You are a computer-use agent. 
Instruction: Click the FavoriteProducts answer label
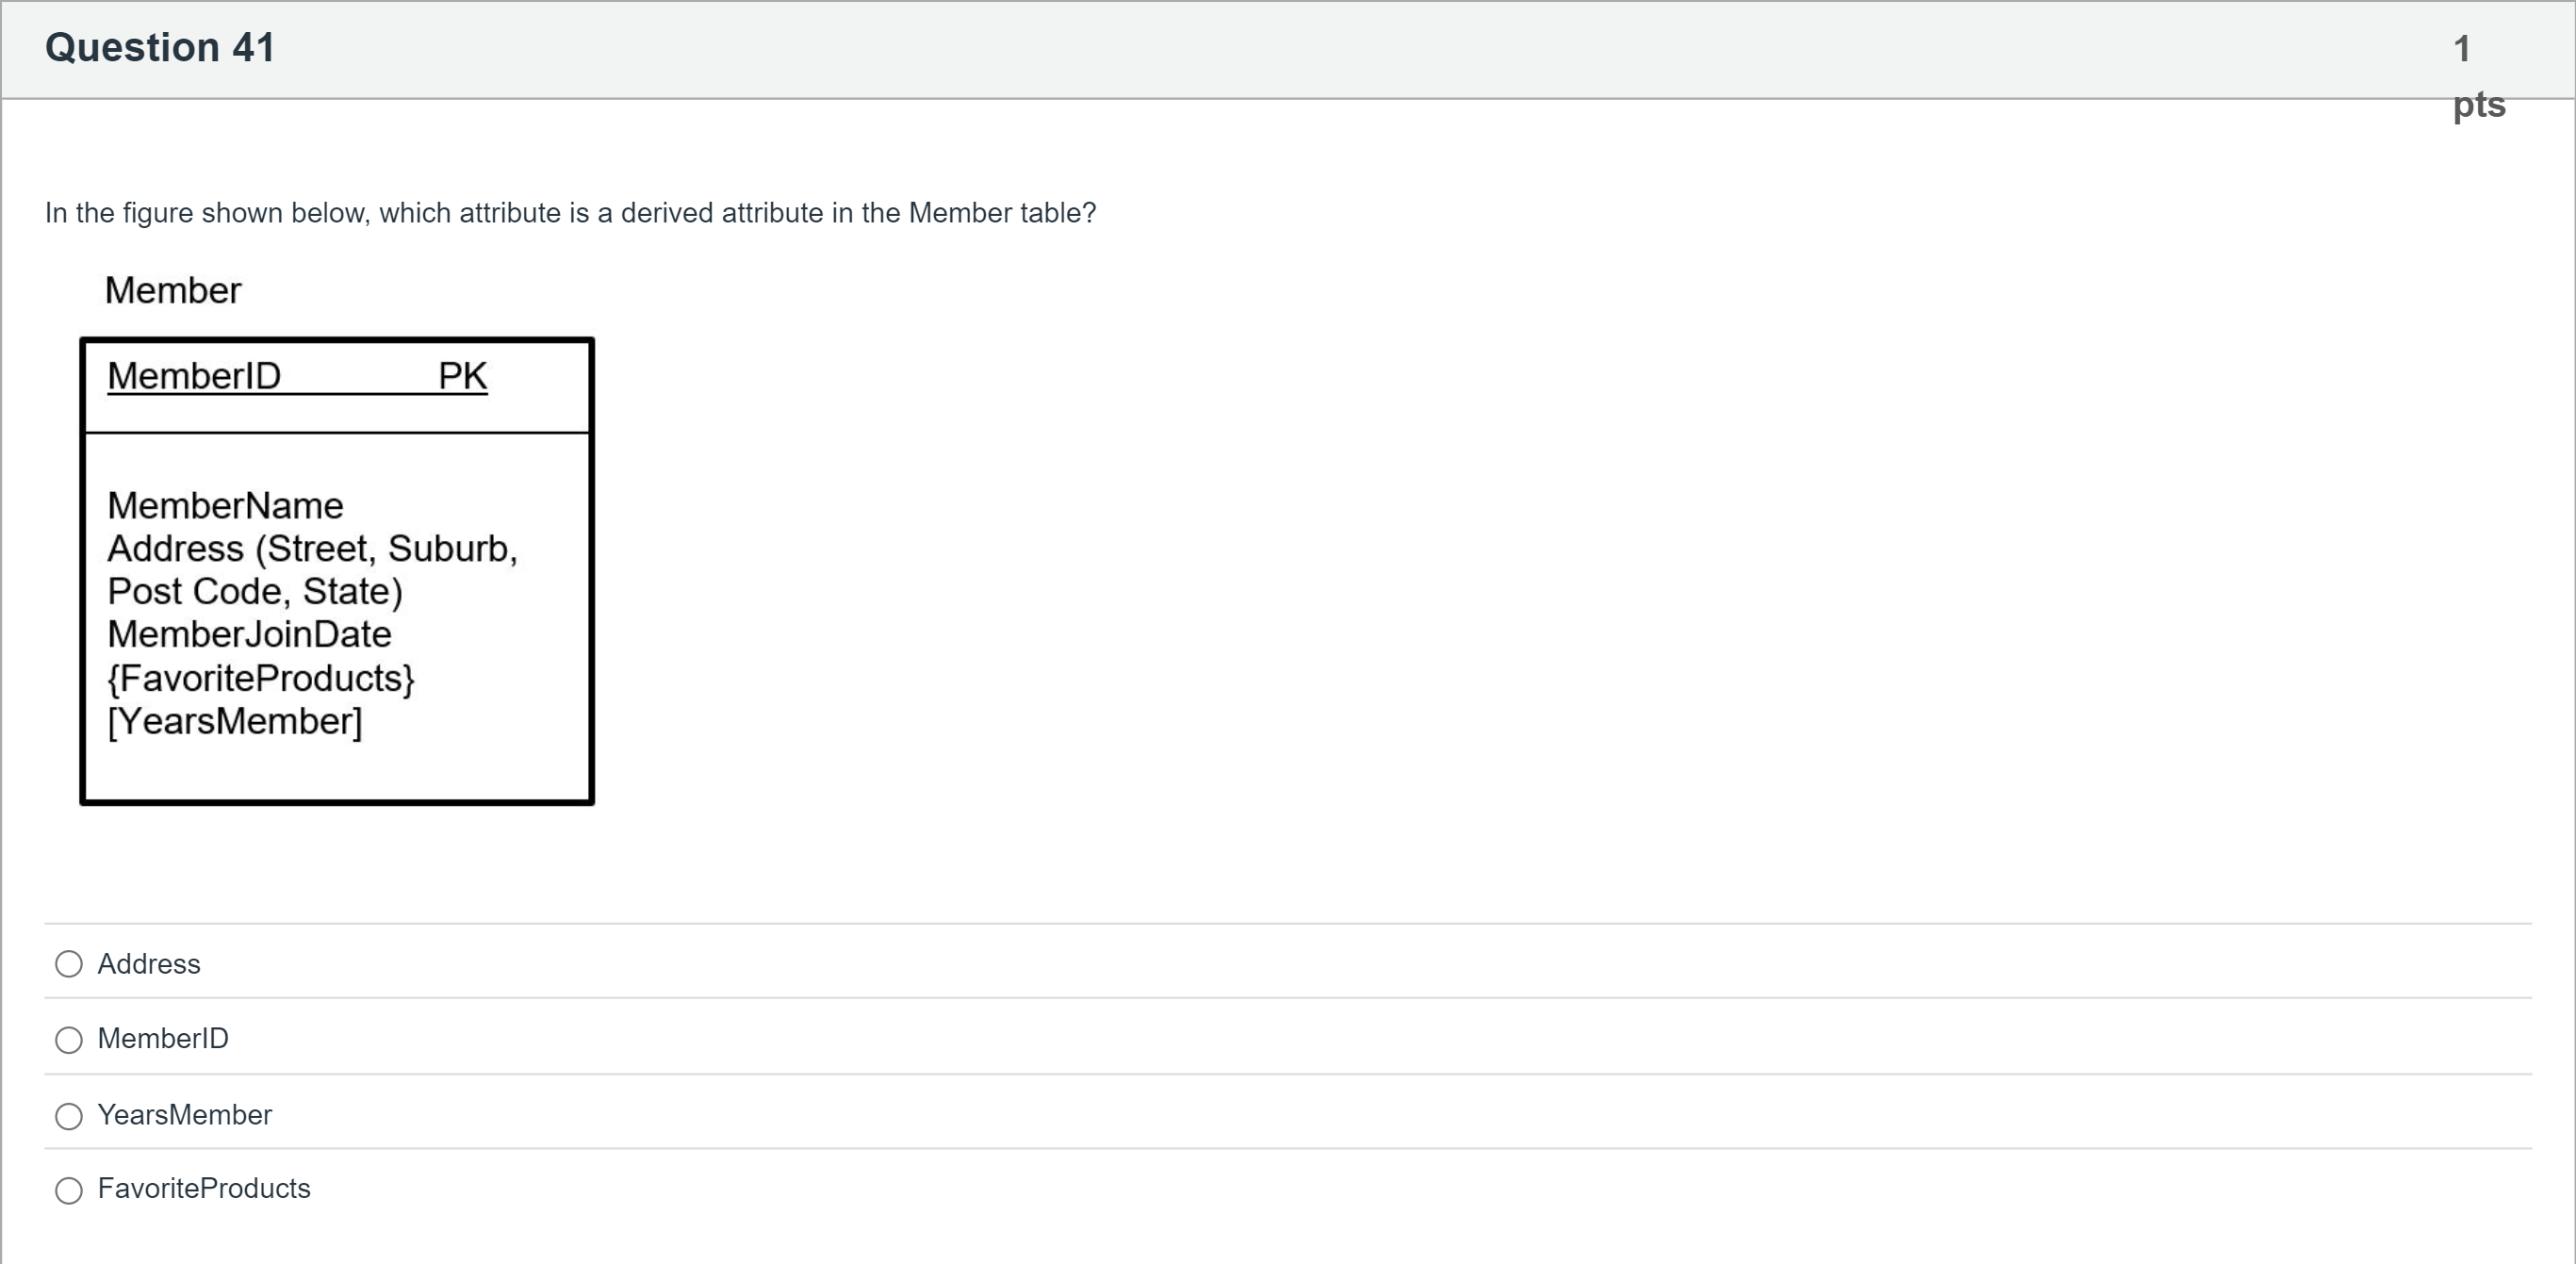click(x=204, y=1189)
